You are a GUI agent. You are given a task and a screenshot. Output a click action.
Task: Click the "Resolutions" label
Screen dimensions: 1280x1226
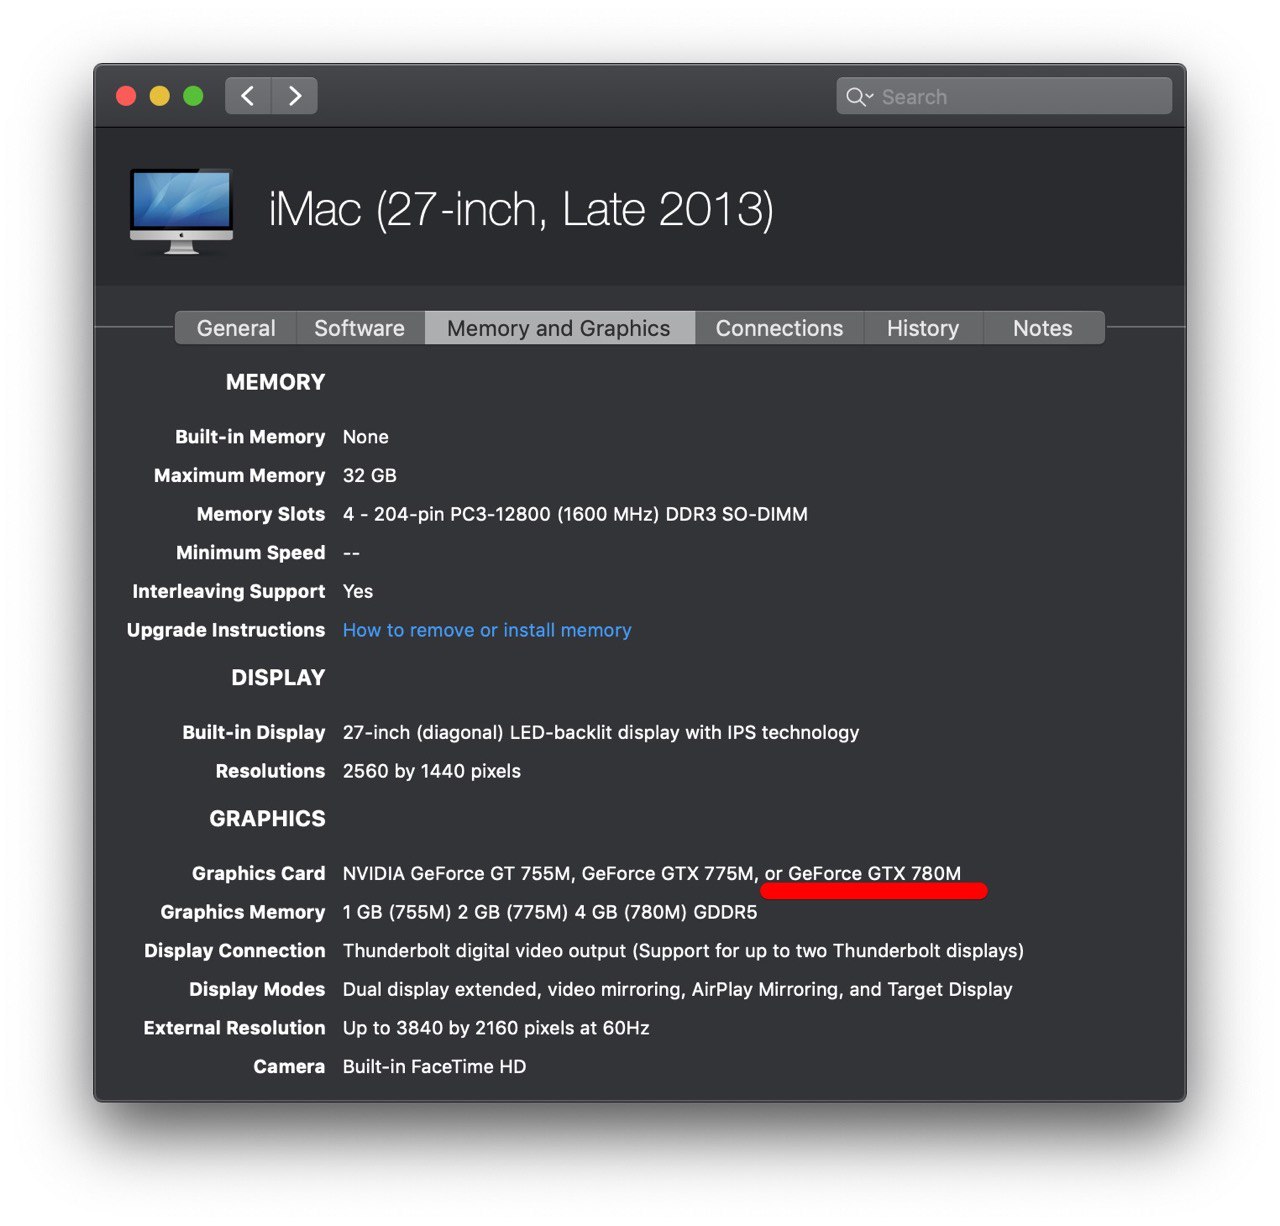(x=271, y=771)
